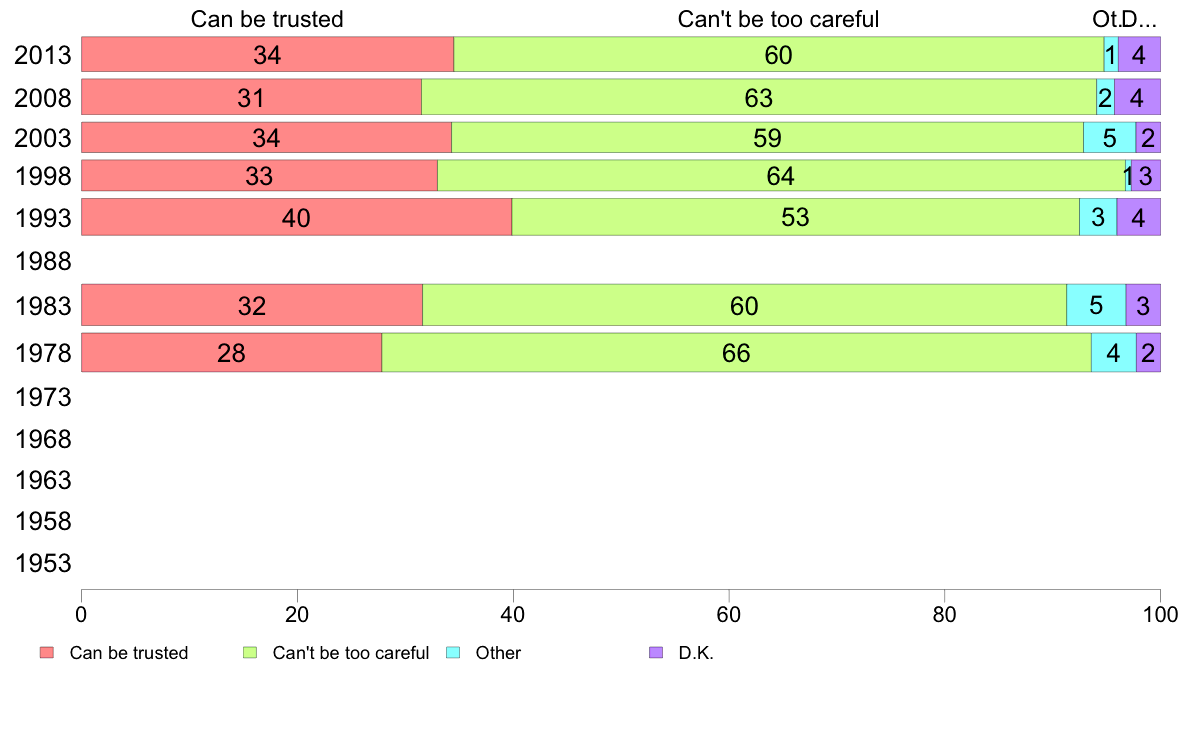Viewport: 1188px width, 736px height.
Task: Click the 1998 red bar labeled 33
Action: (x=259, y=176)
